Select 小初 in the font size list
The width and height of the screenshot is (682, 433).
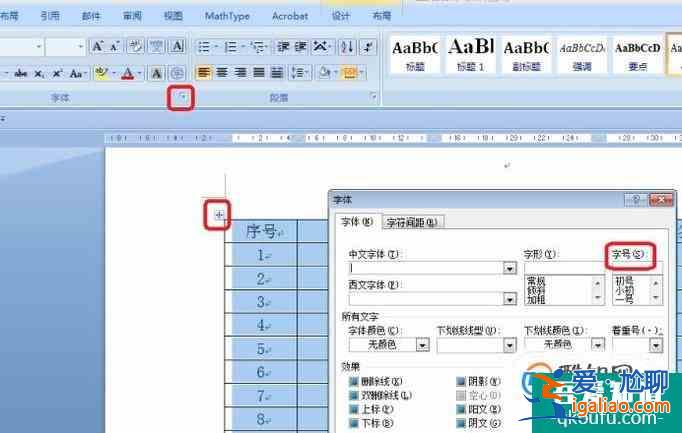(623, 290)
